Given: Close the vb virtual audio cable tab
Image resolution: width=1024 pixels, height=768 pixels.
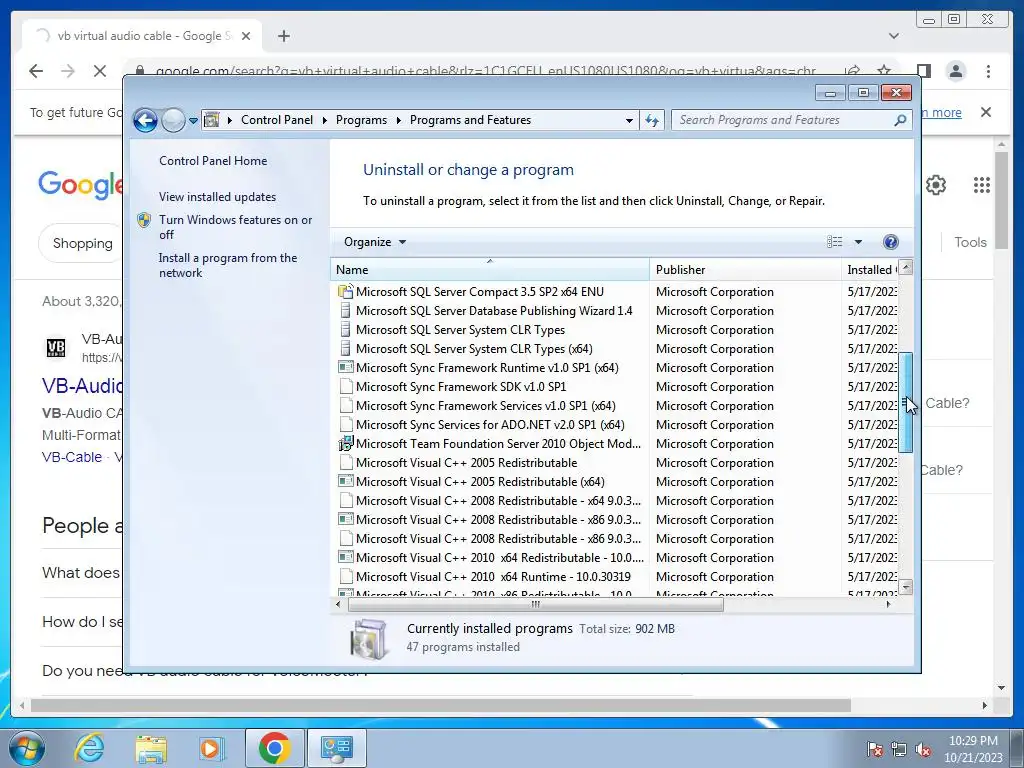Looking at the screenshot, I should coord(246,36).
